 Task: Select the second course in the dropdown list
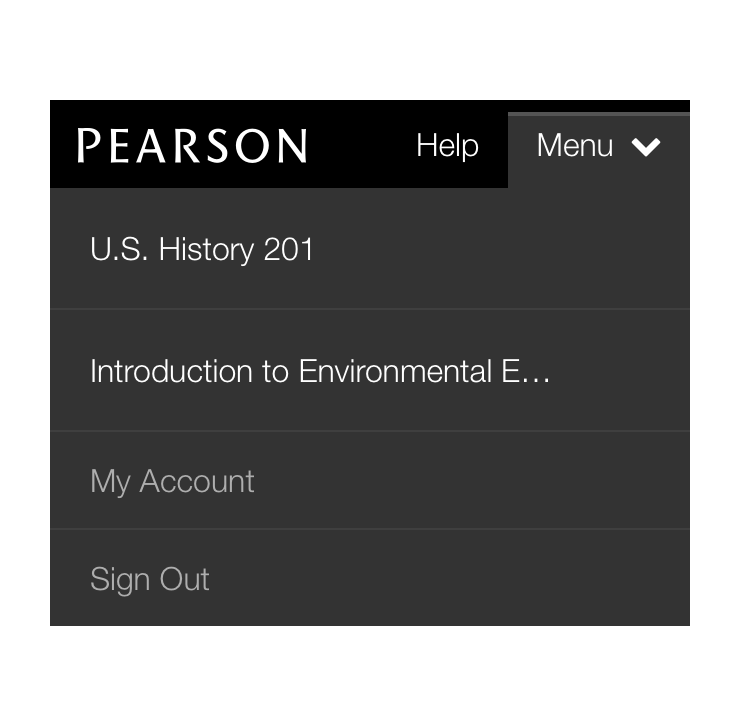point(320,371)
